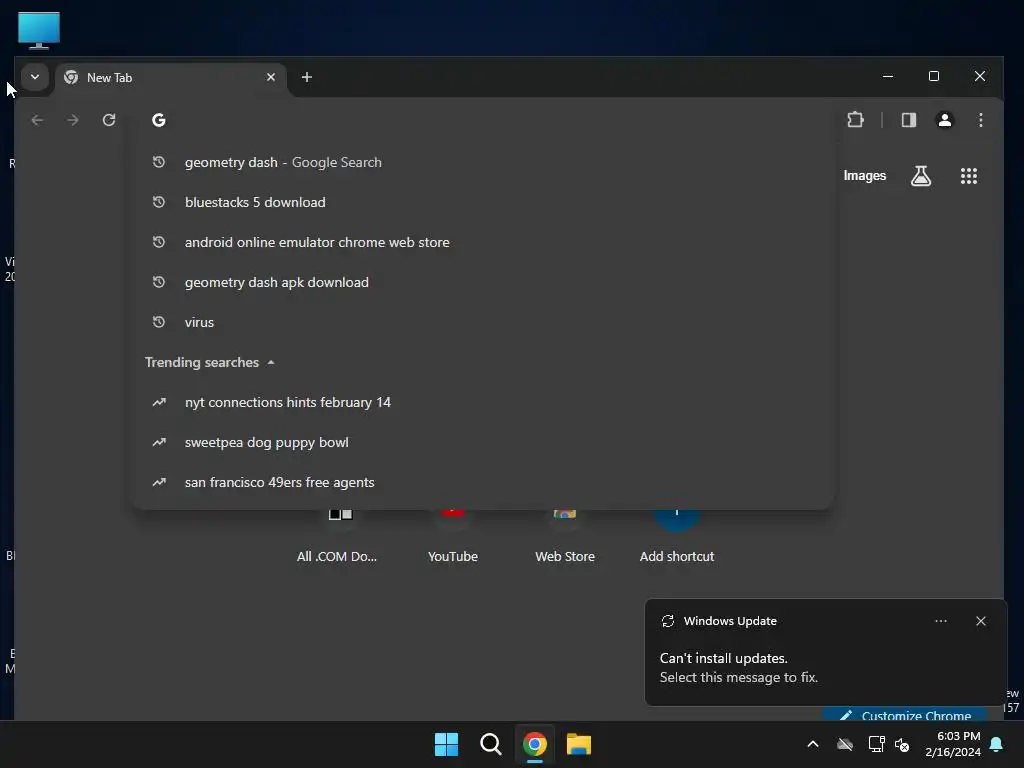This screenshot has height=768, width=1024.
Task: Click the Customize Chrome button
Action: pyautogui.click(x=905, y=714)
